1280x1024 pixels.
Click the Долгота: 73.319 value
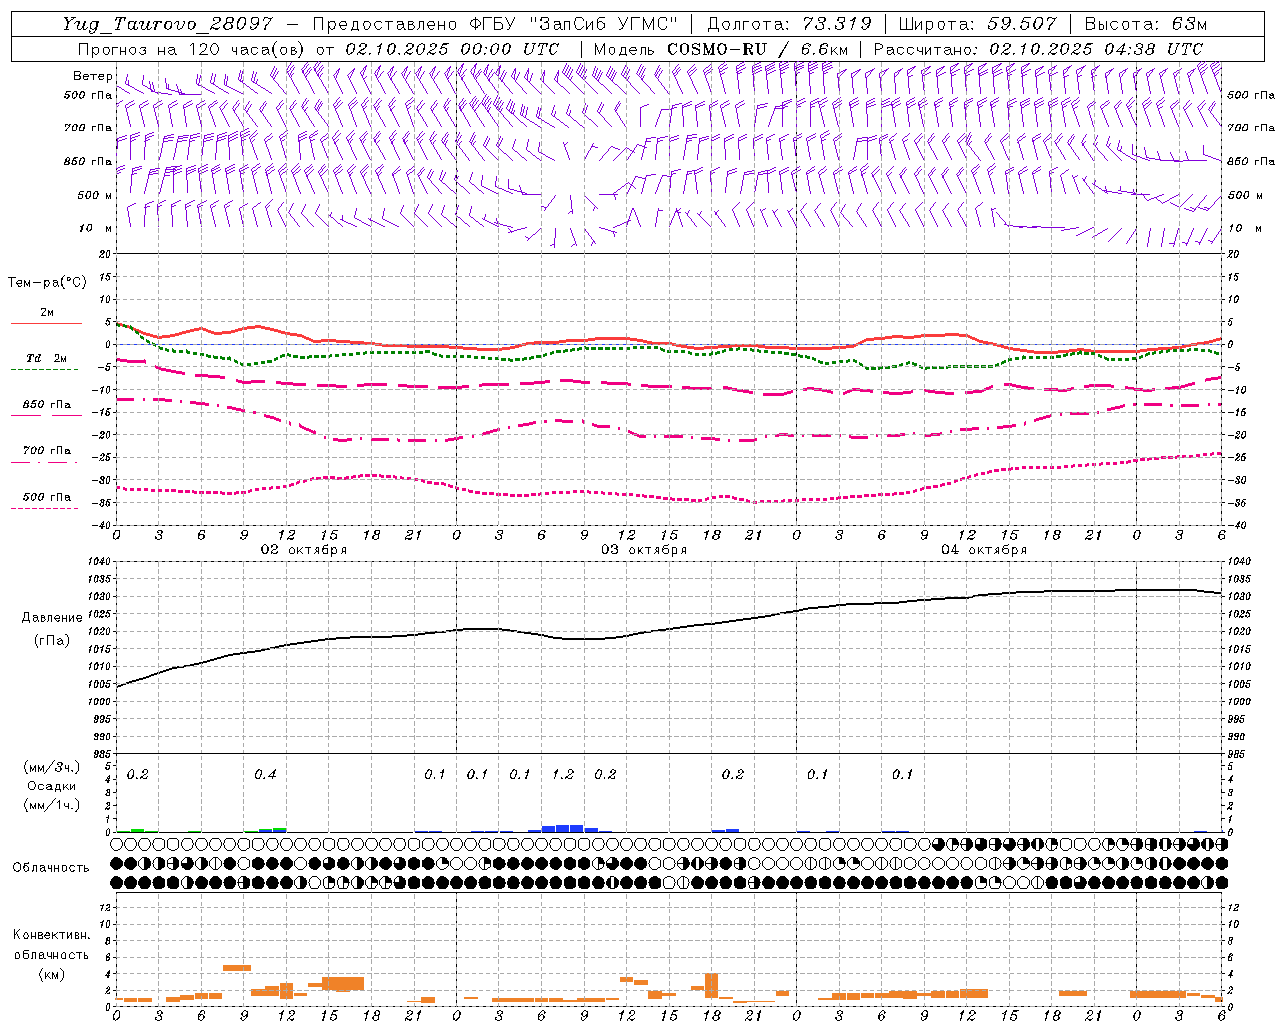789,24
